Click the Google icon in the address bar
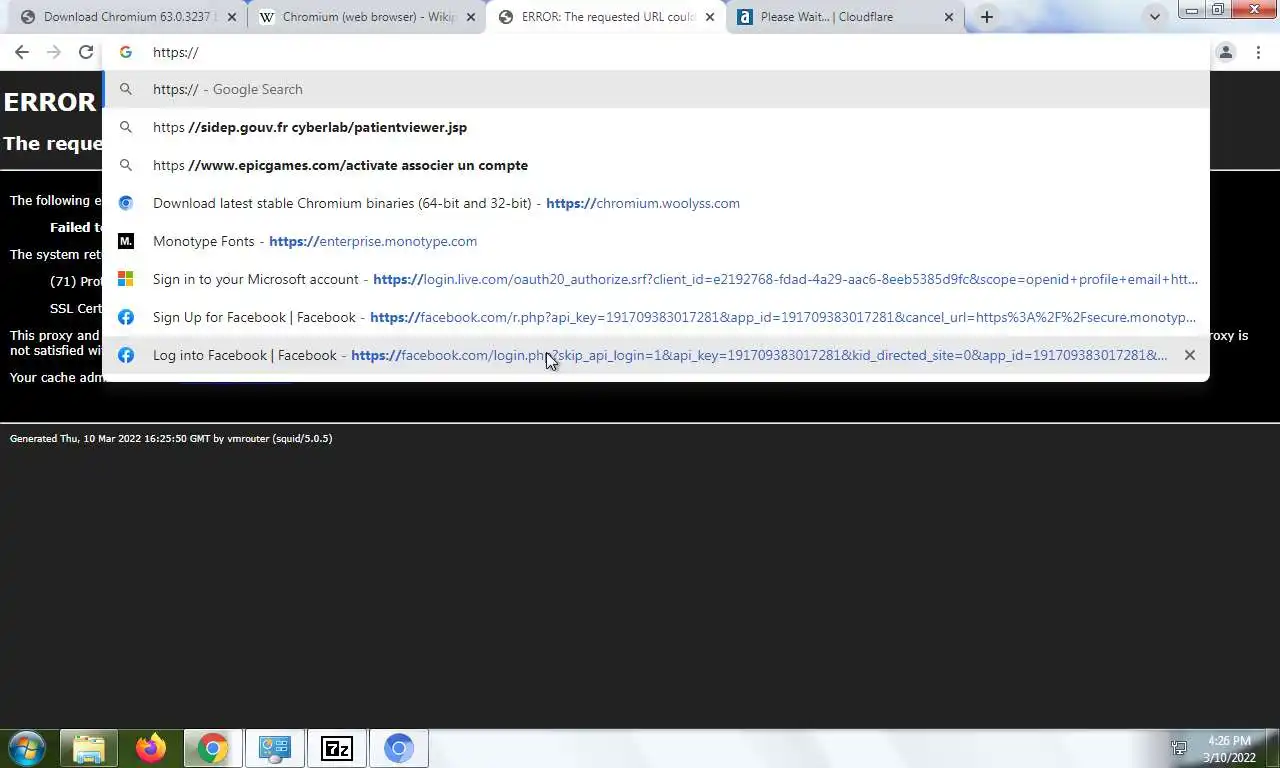 [x=126, y=53]
